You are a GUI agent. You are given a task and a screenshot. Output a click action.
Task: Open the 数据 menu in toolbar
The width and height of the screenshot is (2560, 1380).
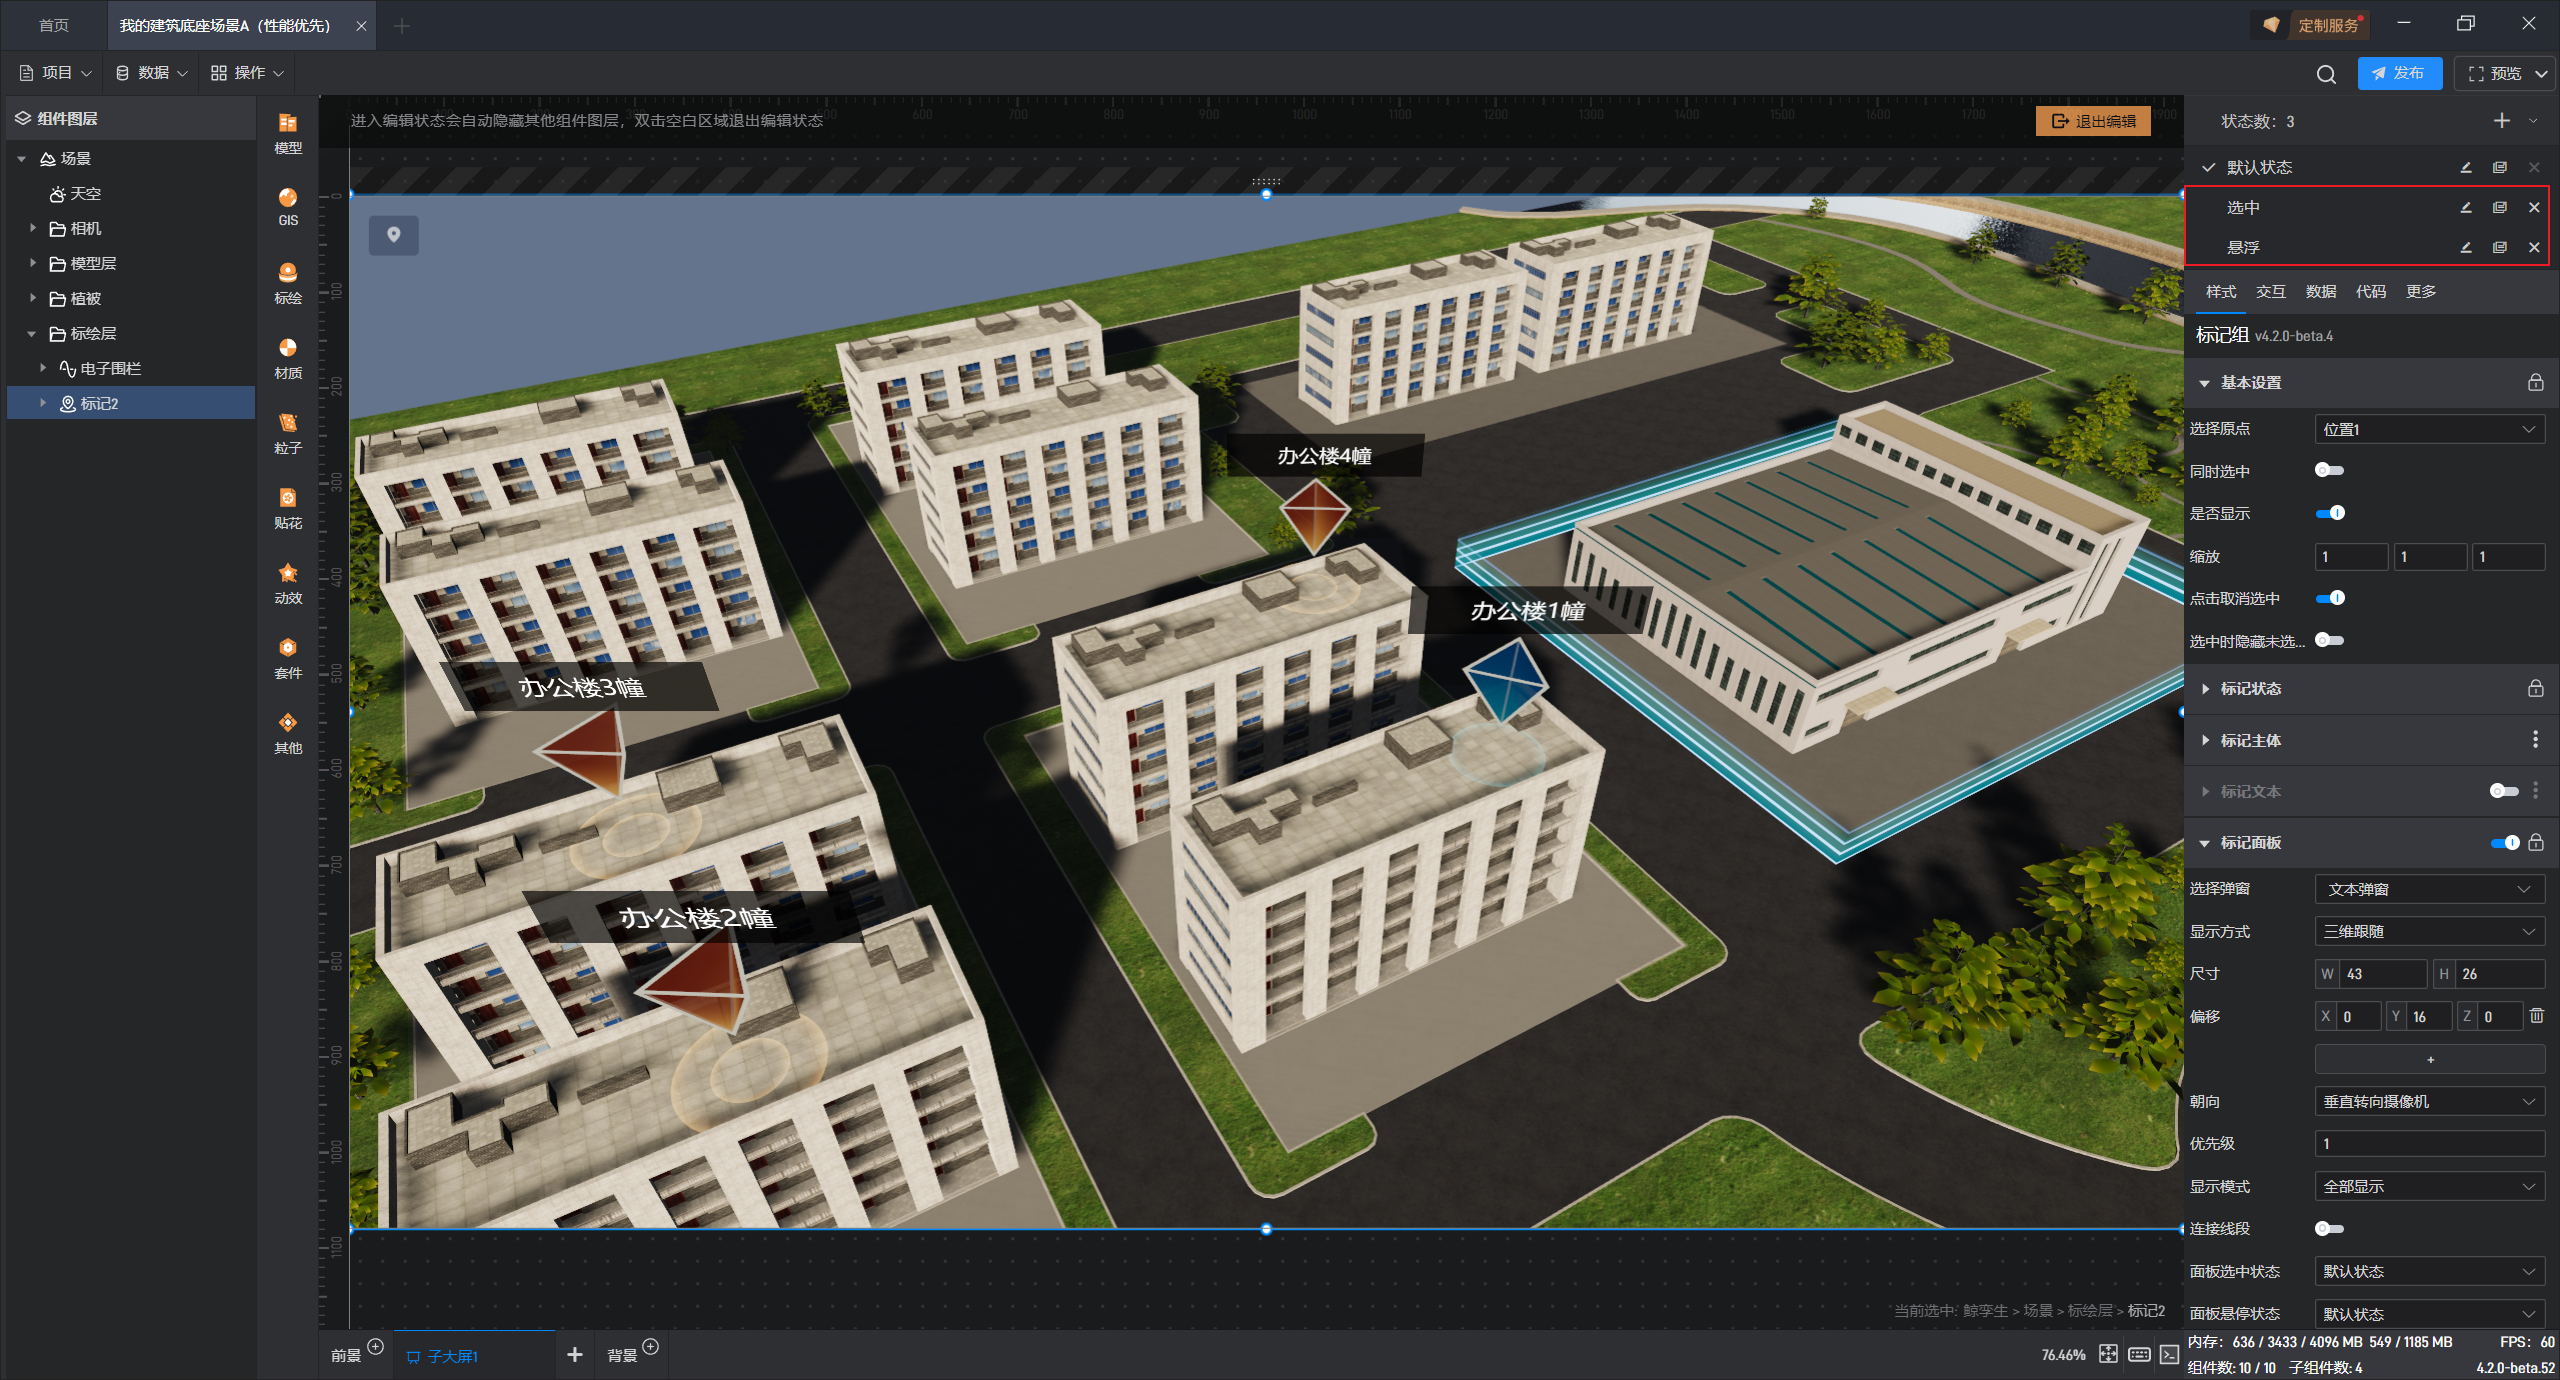coord(151,73)
